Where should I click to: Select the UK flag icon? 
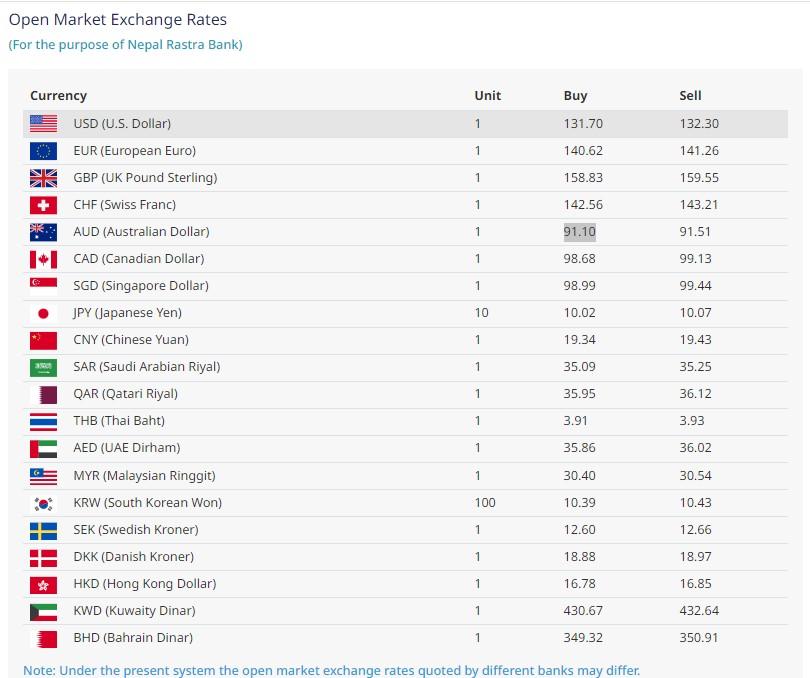43,178
